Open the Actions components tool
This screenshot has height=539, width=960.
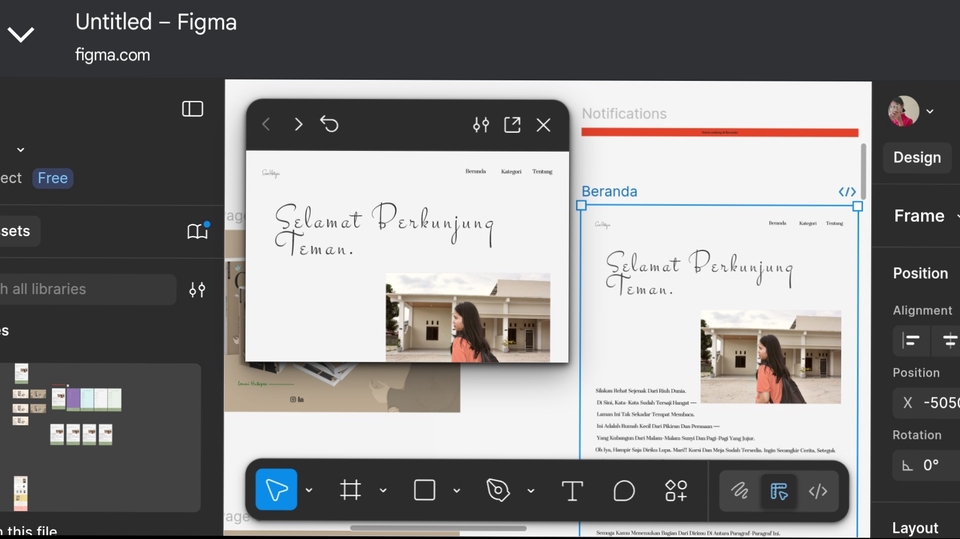[x=676, y=490]
